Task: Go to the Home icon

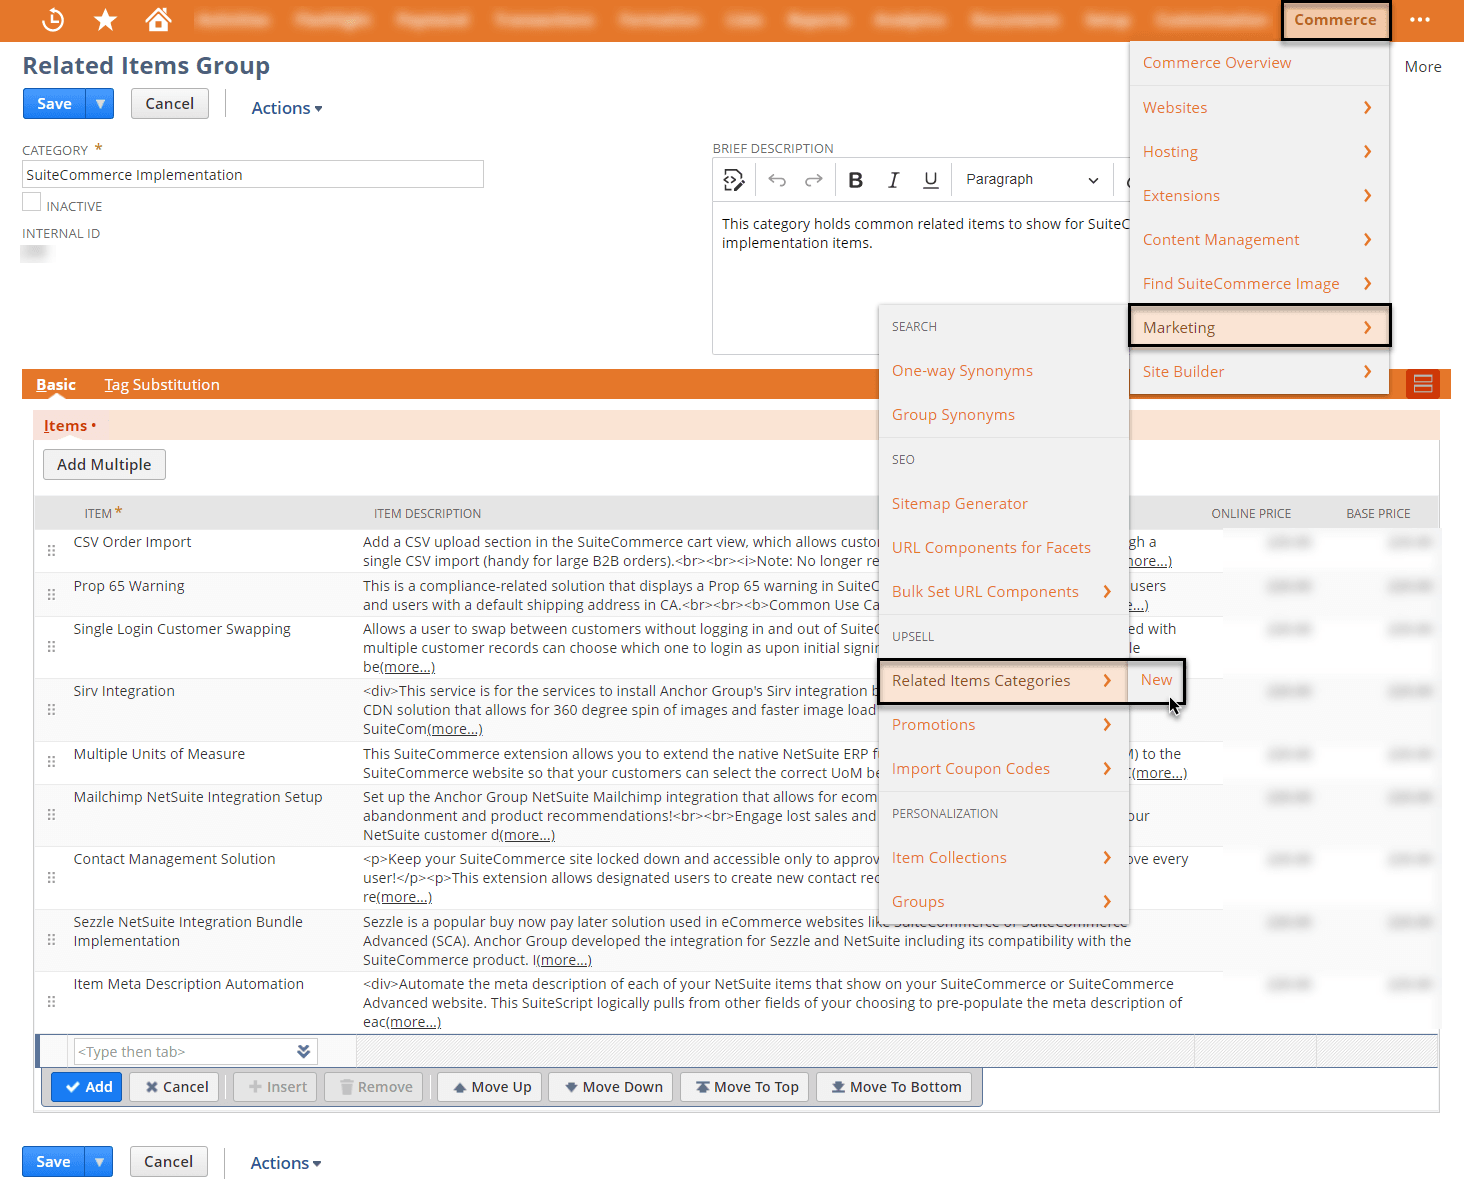Action: coord(158,19)
